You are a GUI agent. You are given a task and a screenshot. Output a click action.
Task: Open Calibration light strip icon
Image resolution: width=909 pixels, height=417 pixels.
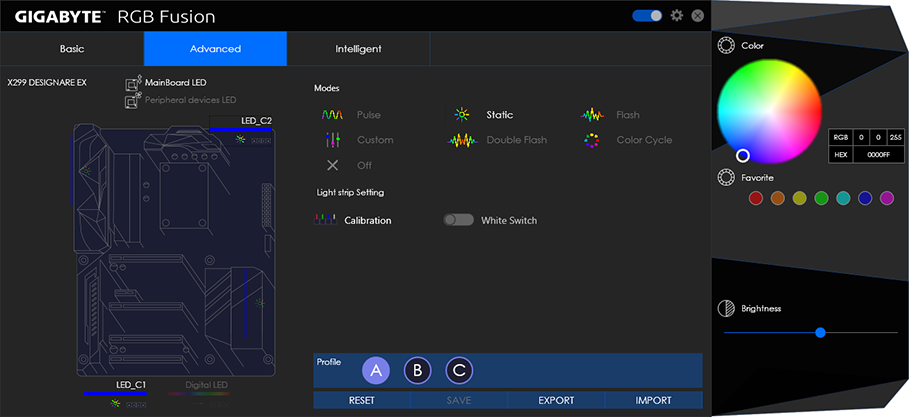click(326, 220)
